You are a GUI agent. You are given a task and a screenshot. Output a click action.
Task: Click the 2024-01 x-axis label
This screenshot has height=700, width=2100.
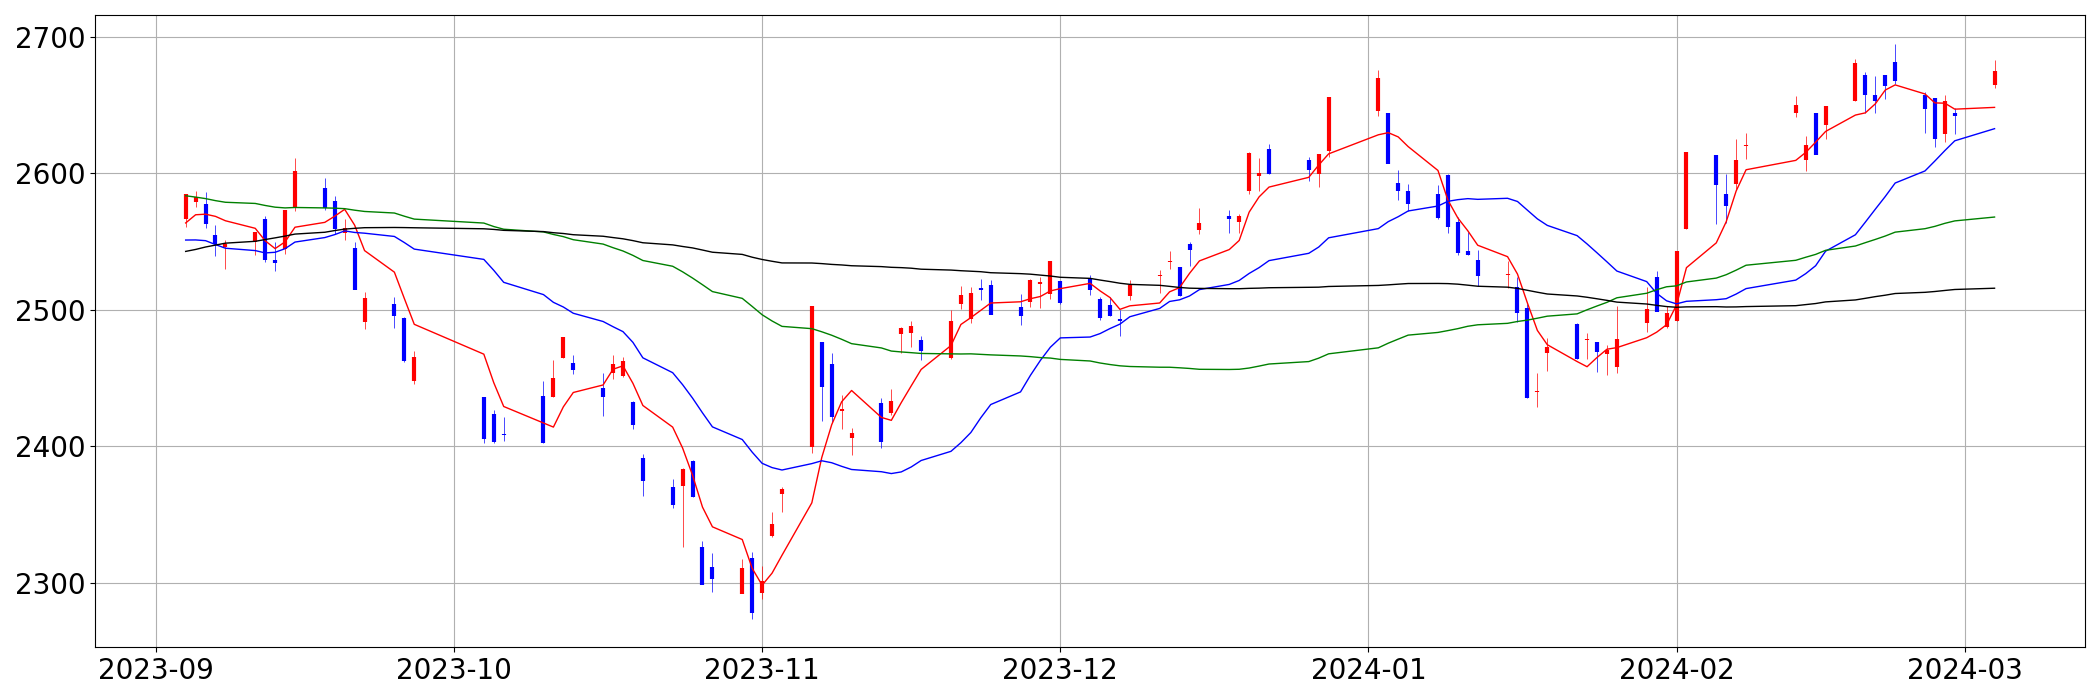tap(1368, 670)
